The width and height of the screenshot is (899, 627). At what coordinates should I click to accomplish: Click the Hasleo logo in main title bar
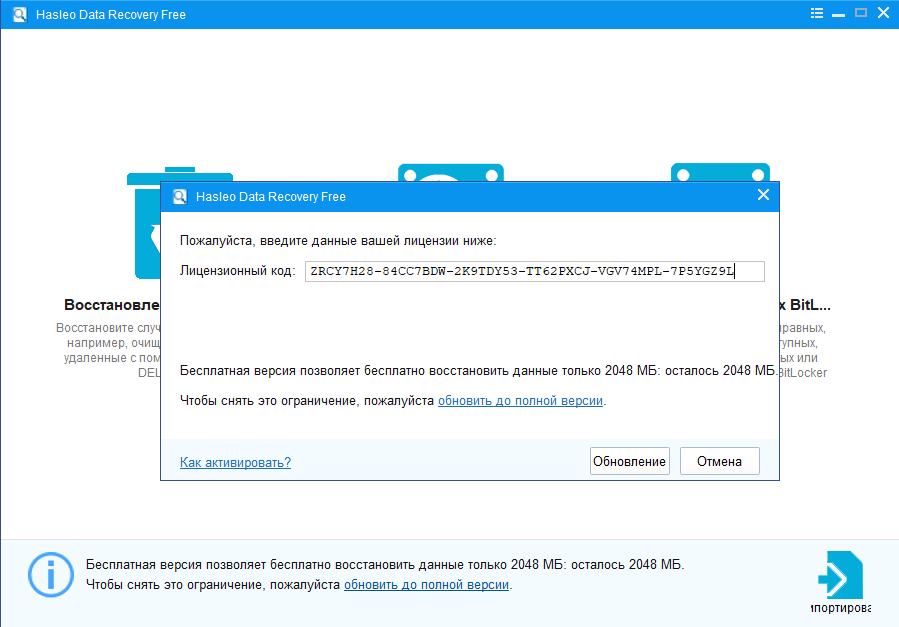(x=19, y=14)
